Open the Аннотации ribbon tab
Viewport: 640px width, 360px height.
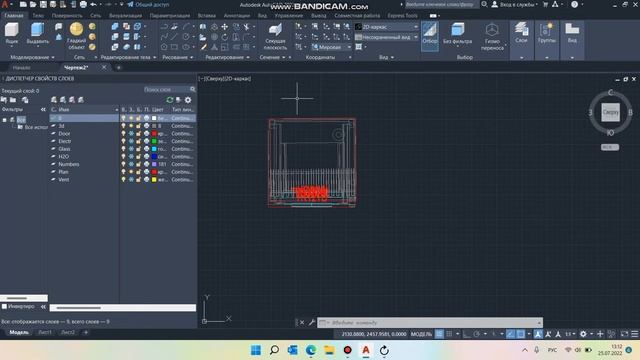click(x=237, y=16)
